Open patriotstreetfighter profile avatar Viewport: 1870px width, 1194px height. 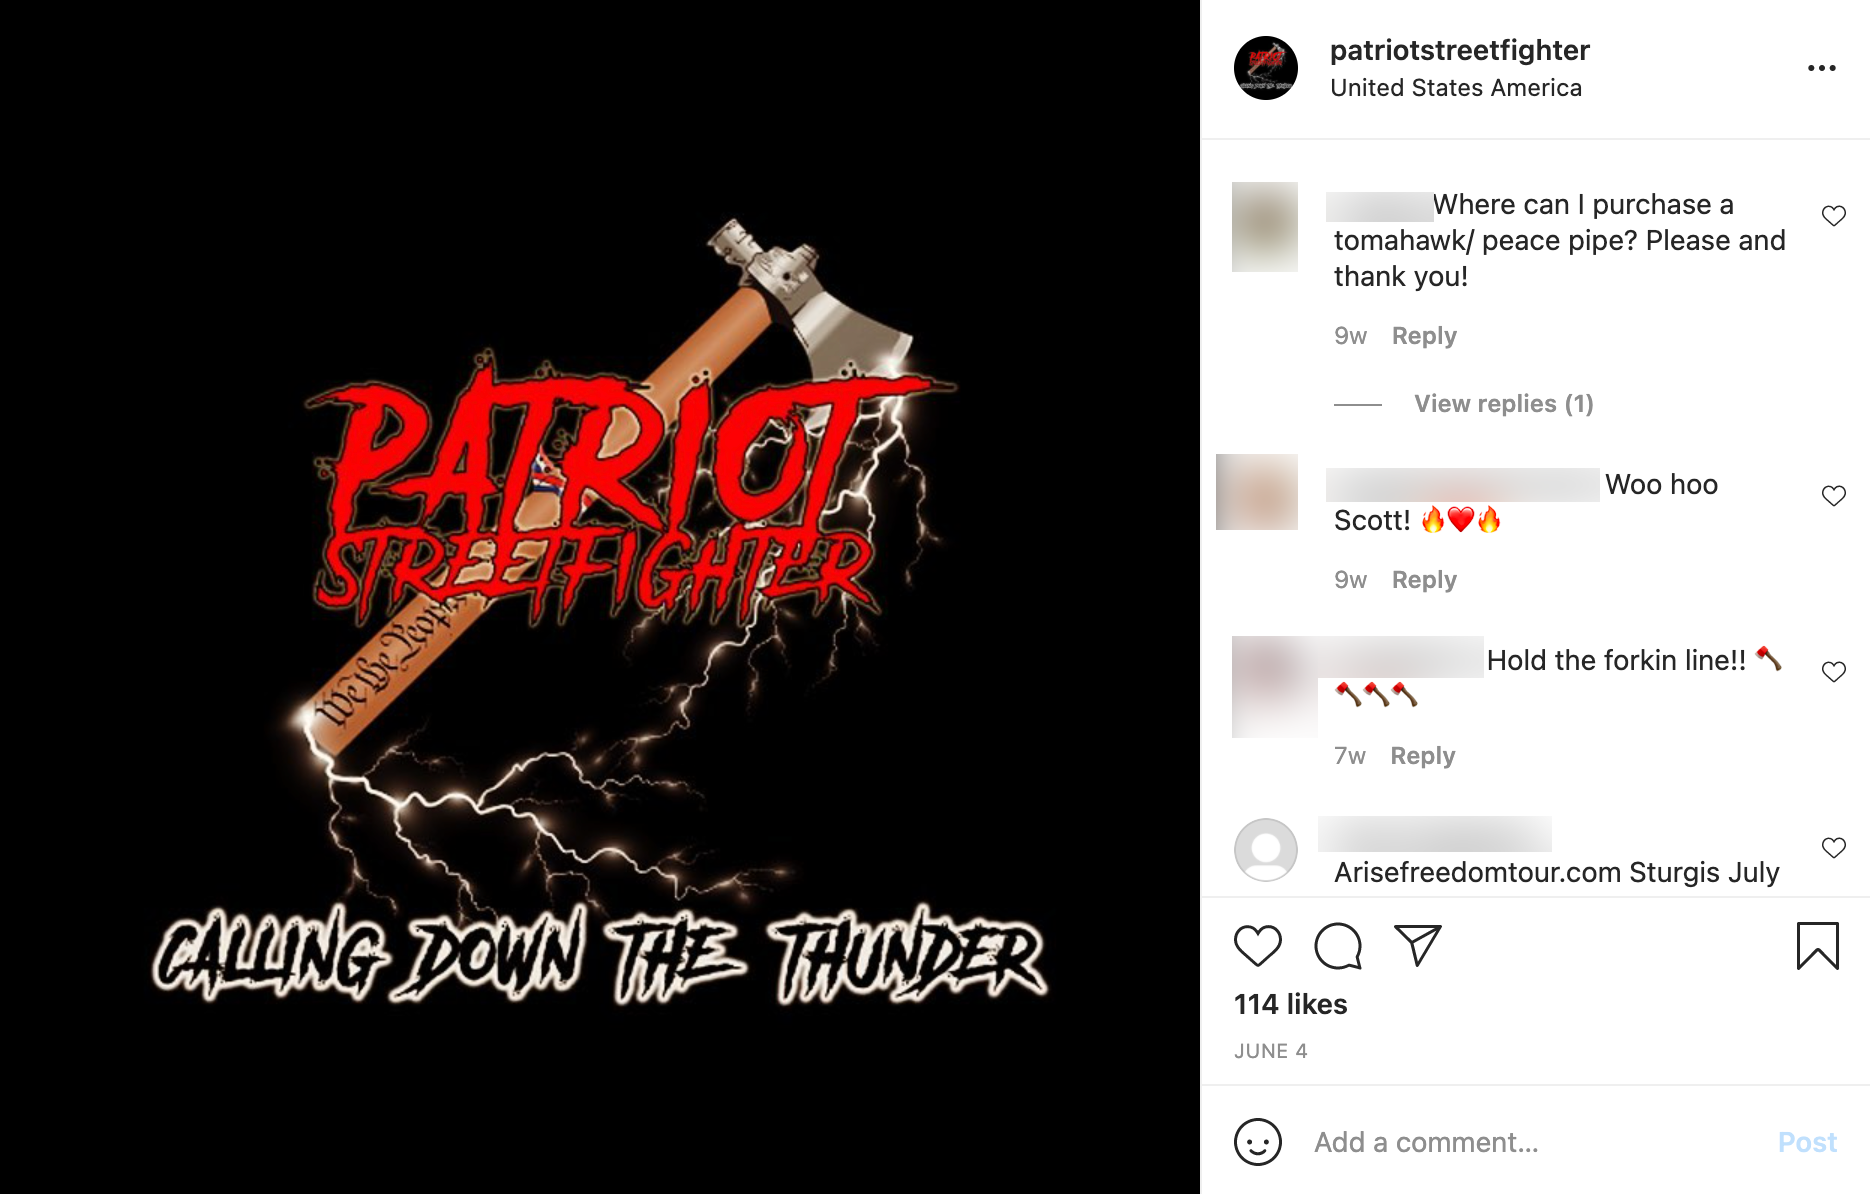coord(1265,68)
